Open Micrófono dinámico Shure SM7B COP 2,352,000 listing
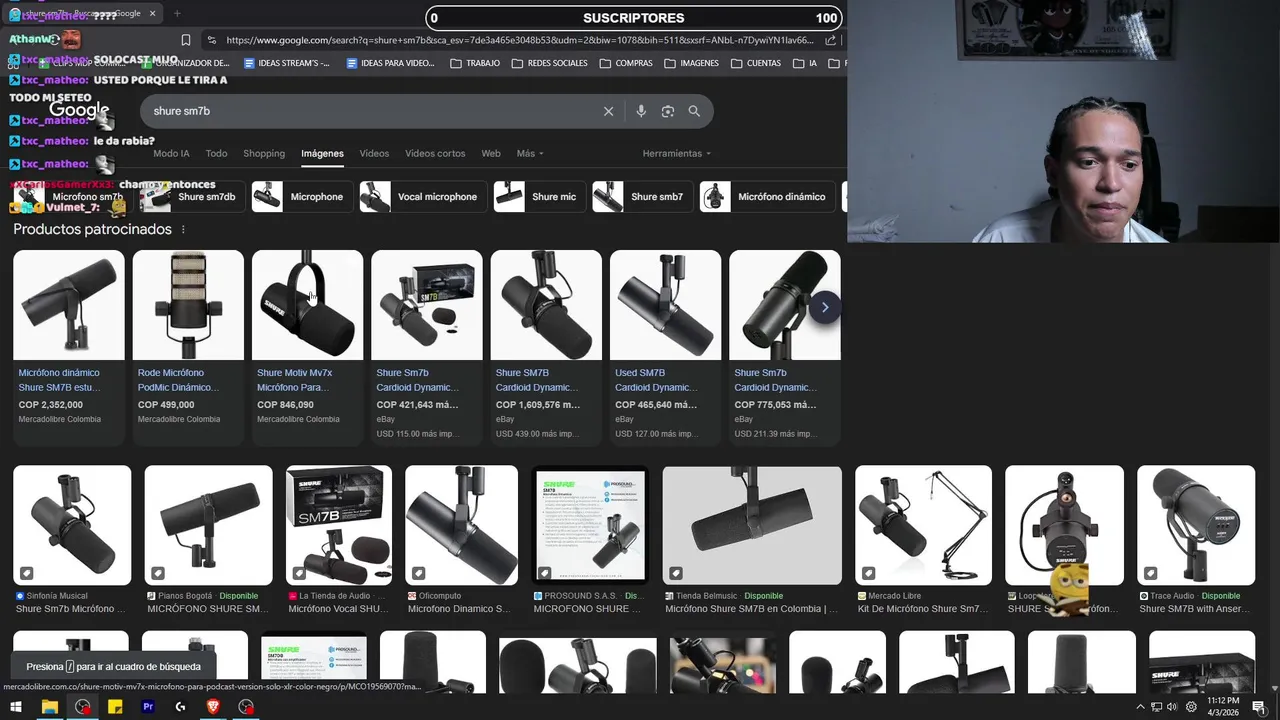1280x720 pixels. 68,346
